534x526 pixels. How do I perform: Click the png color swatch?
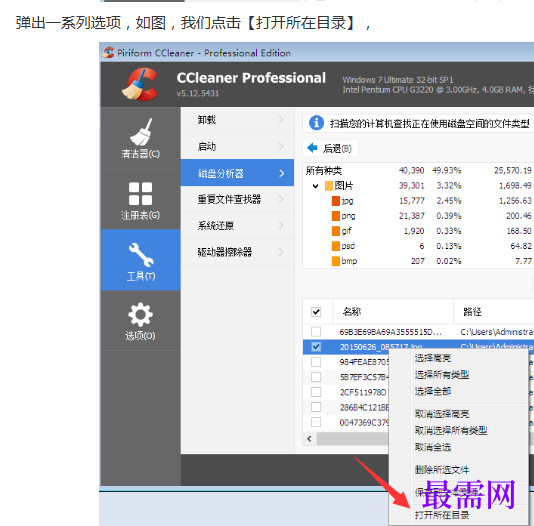pyautogui.click(x=336, y=216)
